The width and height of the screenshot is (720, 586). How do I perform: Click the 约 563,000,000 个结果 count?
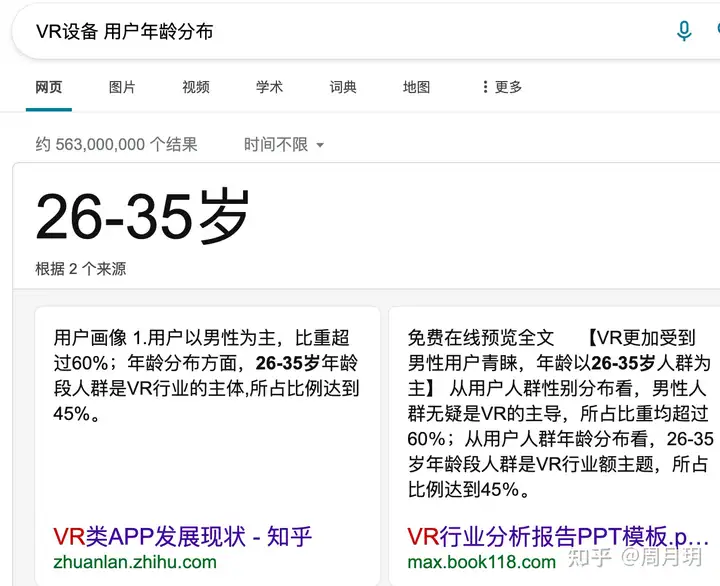[117, 145]
